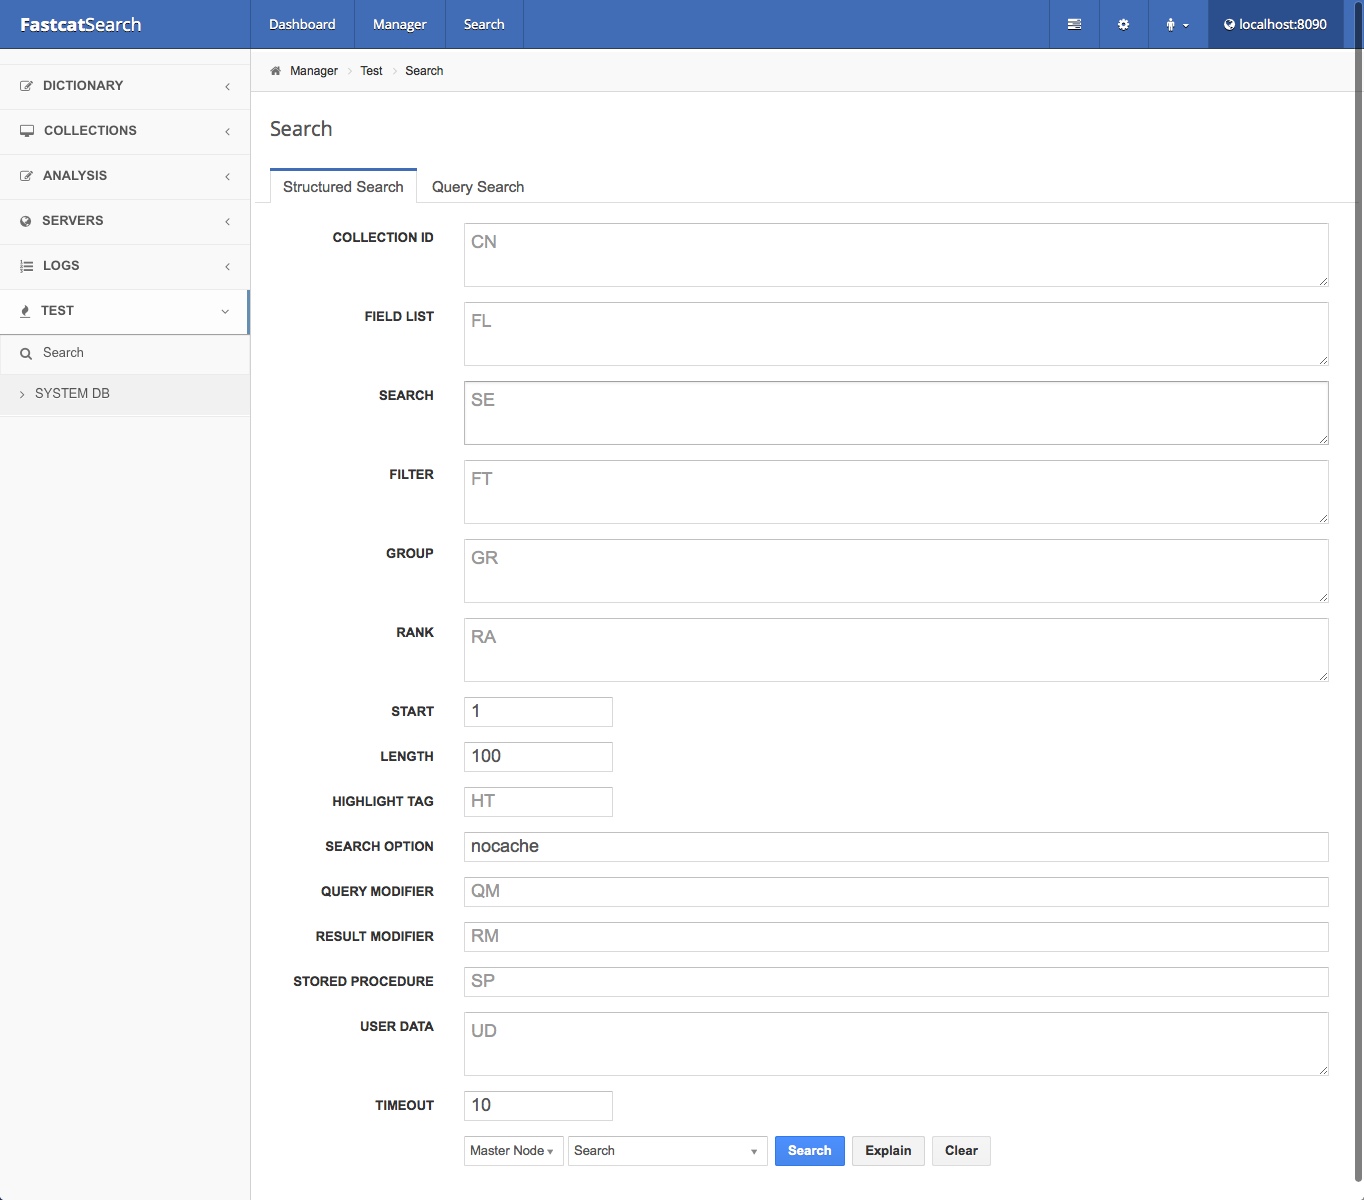Go to Test breadcrumb link

(371, 71)
